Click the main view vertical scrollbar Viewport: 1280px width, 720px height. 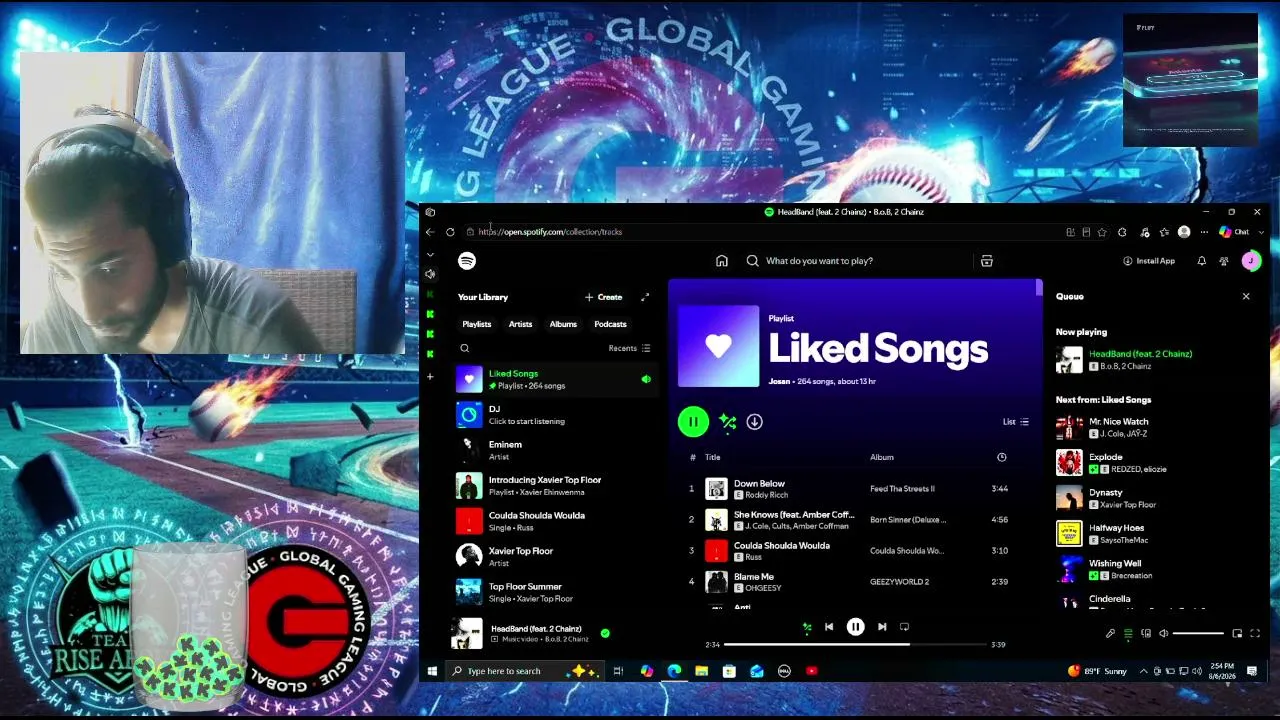coord(1039,288)
